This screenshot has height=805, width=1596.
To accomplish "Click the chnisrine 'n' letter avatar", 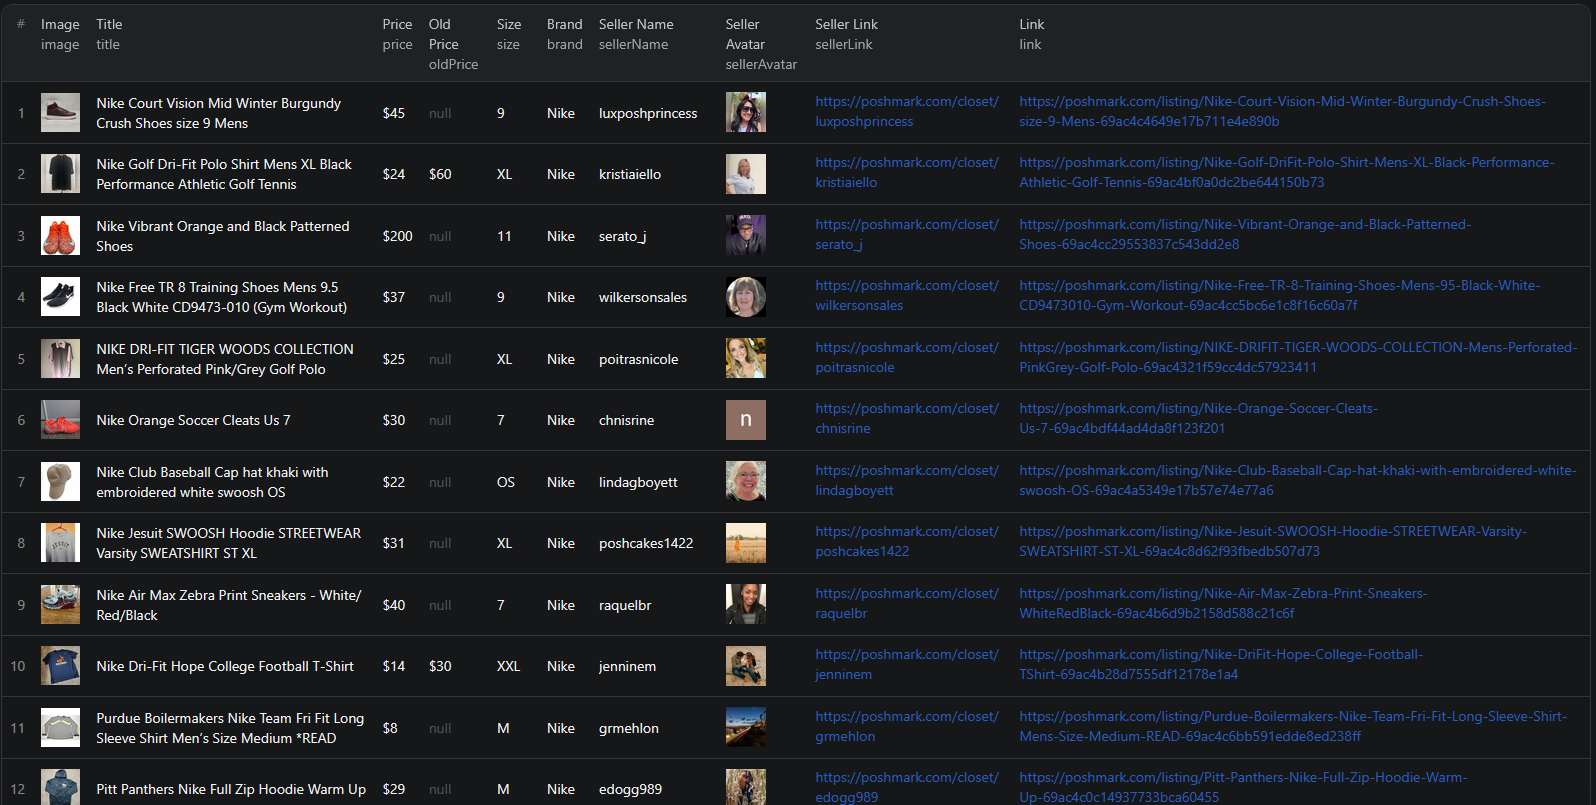I will click(745, 420).
